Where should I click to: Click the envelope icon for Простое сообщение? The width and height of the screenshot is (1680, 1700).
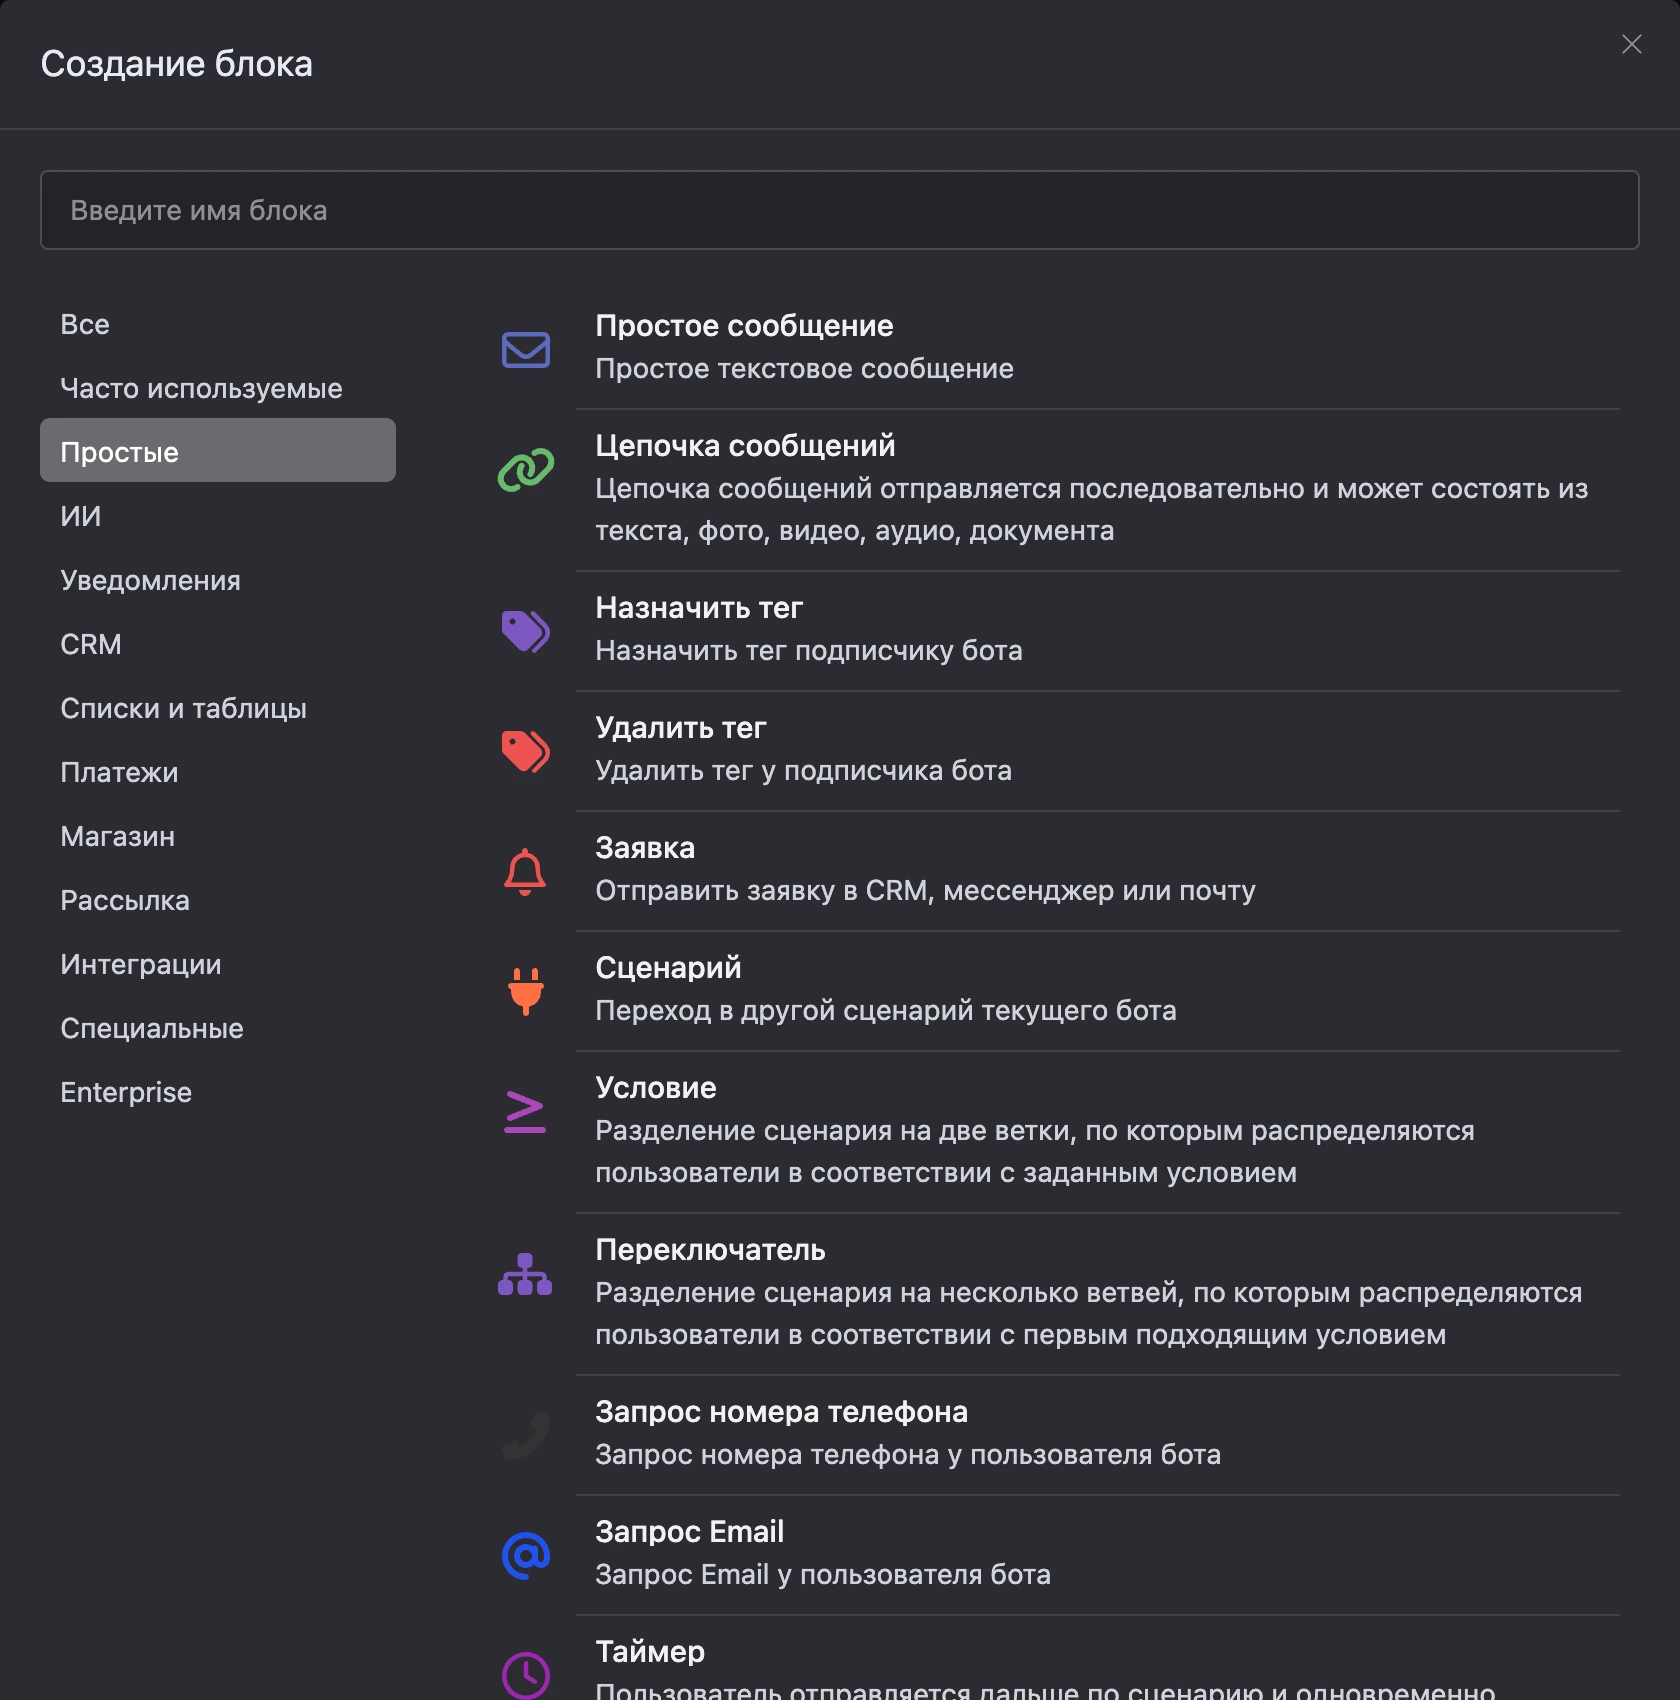click(525, 349)
